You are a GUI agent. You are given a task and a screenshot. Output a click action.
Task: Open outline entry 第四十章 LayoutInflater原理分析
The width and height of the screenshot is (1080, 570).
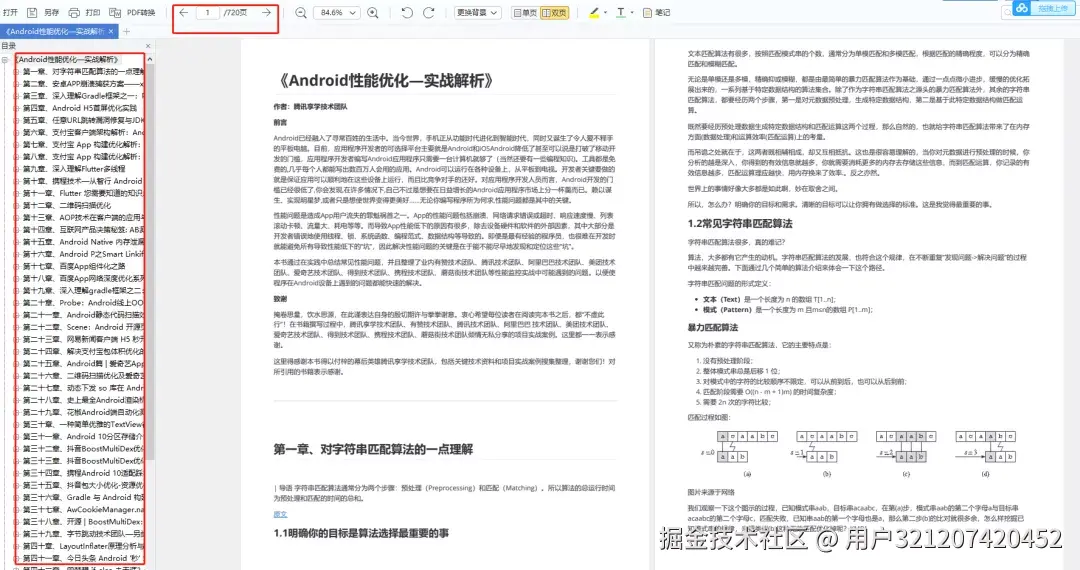pos(83,546)
